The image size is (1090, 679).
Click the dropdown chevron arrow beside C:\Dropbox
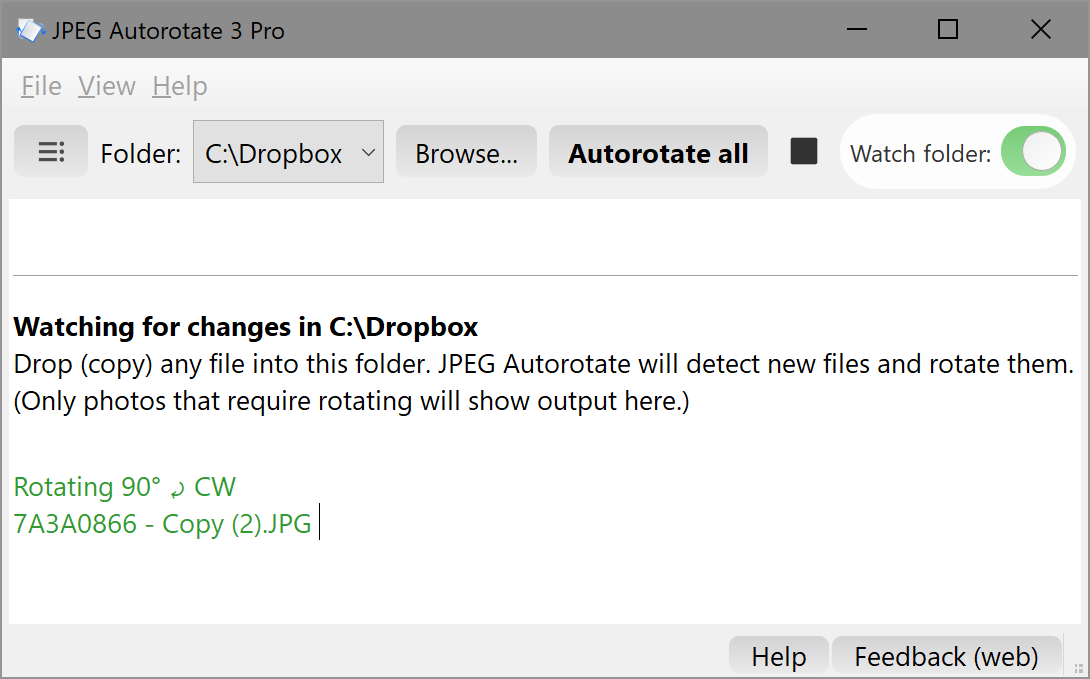[368, 152]
